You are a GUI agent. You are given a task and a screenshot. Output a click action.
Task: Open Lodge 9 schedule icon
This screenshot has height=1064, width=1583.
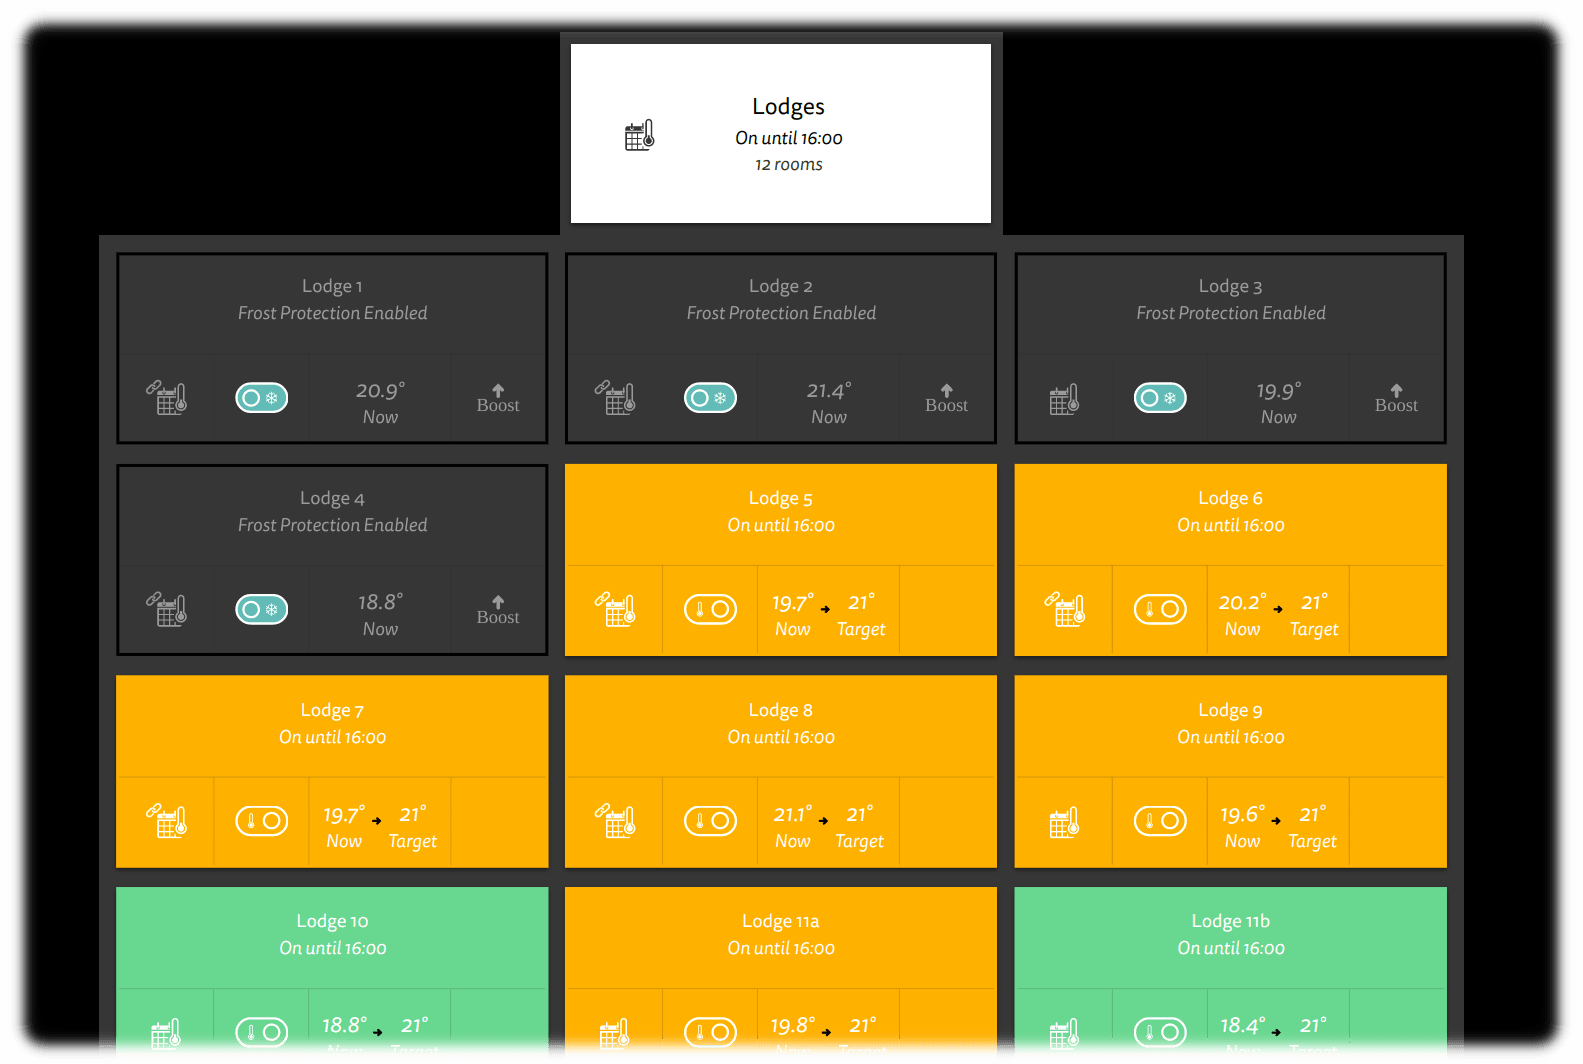pos(1064,822)
